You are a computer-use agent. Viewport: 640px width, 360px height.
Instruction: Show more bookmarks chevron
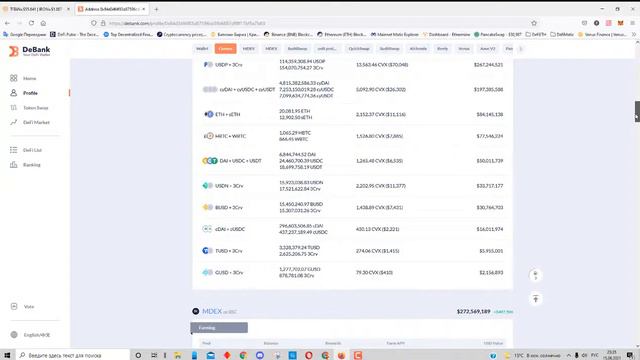click(634, 35)
